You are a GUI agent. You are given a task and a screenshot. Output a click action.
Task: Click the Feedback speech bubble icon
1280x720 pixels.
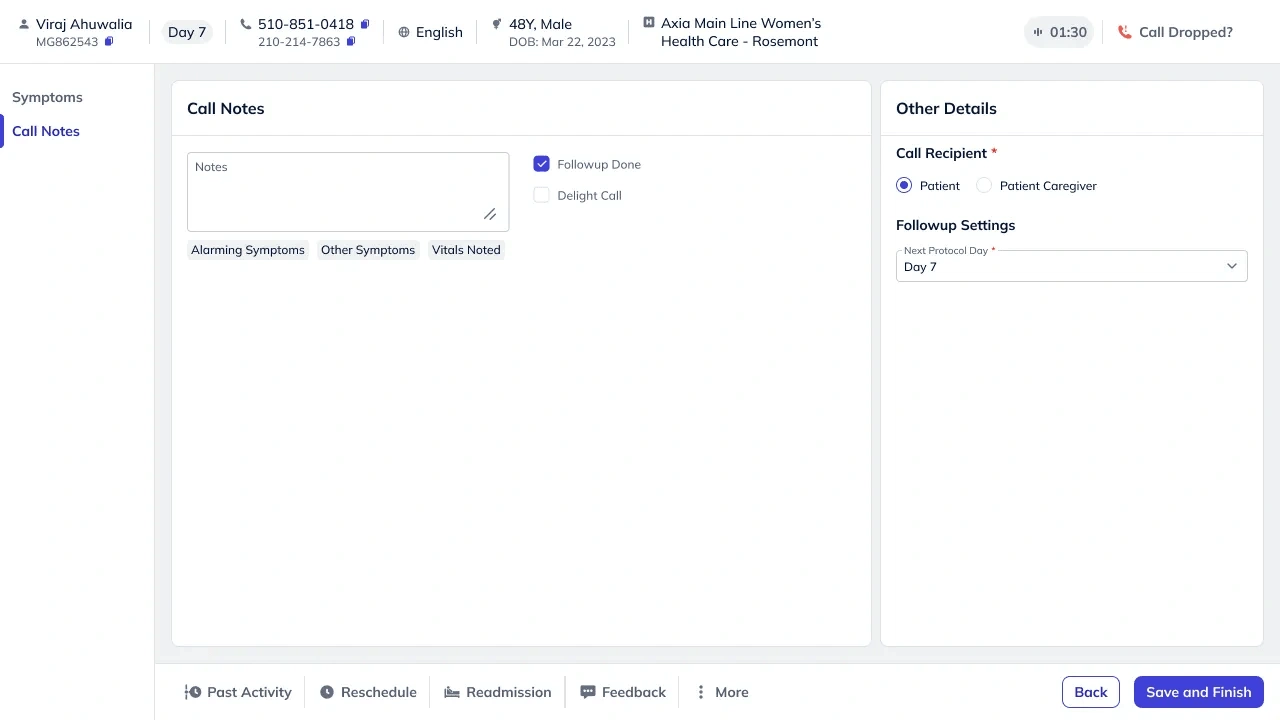coord(588,692)
